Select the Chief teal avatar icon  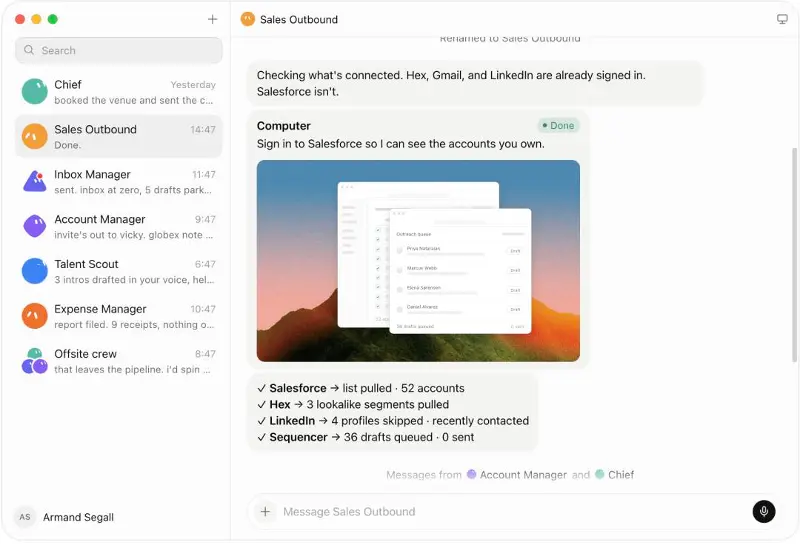point(35,91)
